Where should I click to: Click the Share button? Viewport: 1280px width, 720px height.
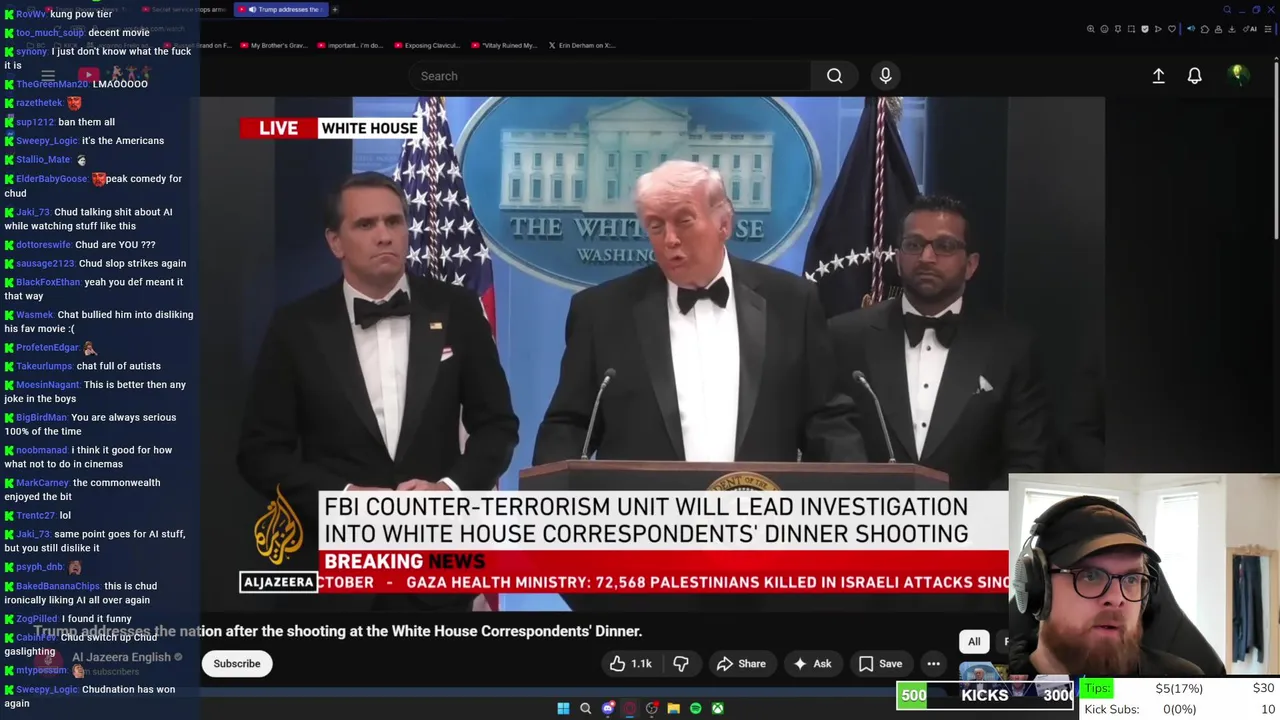pos(741,664)
